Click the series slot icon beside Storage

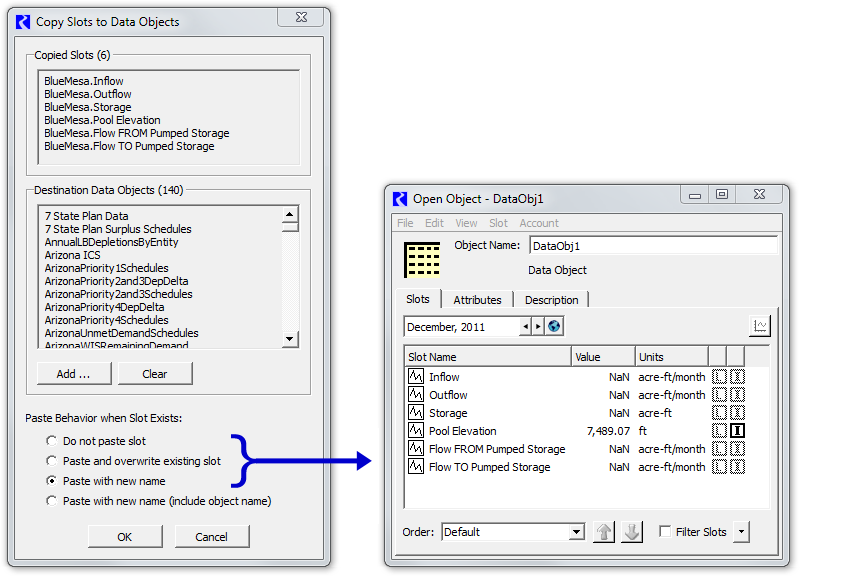tap(416, 412)
